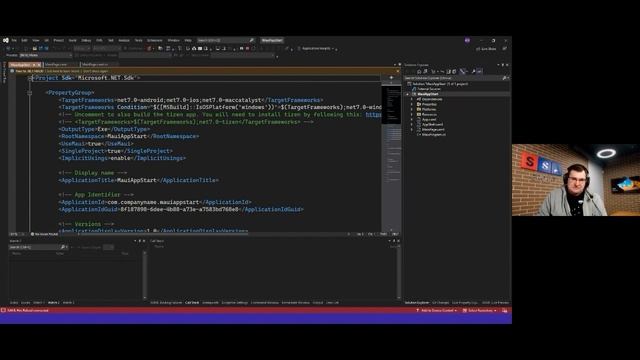The image size is (640, 360).
Task: Toggle Show All Files in Solution Explorer
Action: tap(454, 71)
